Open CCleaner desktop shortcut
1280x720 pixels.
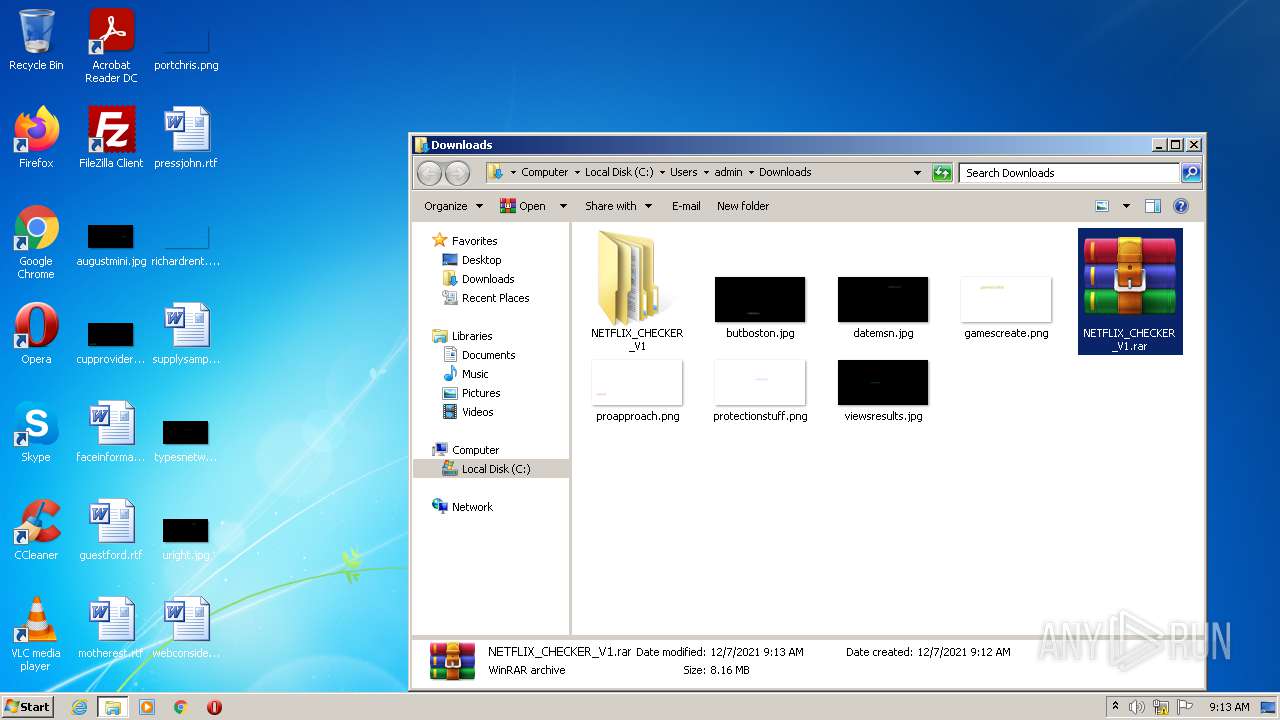point(36,530)
